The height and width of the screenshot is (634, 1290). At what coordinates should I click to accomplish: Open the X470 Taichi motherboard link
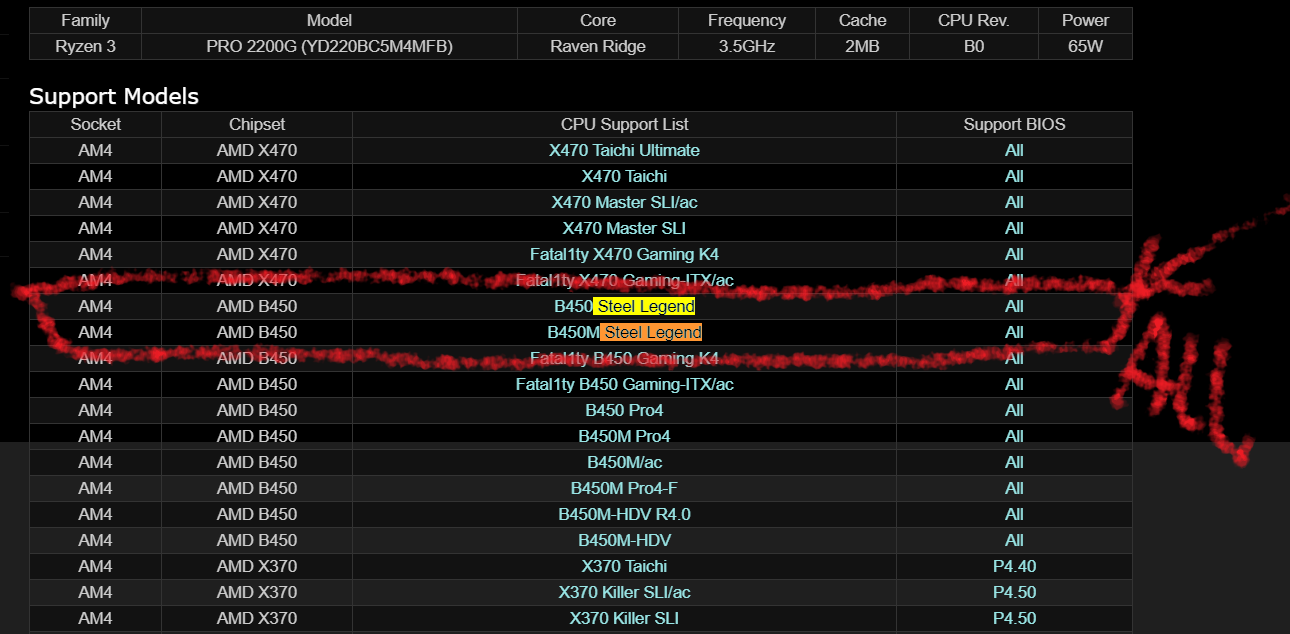point(624,176)
